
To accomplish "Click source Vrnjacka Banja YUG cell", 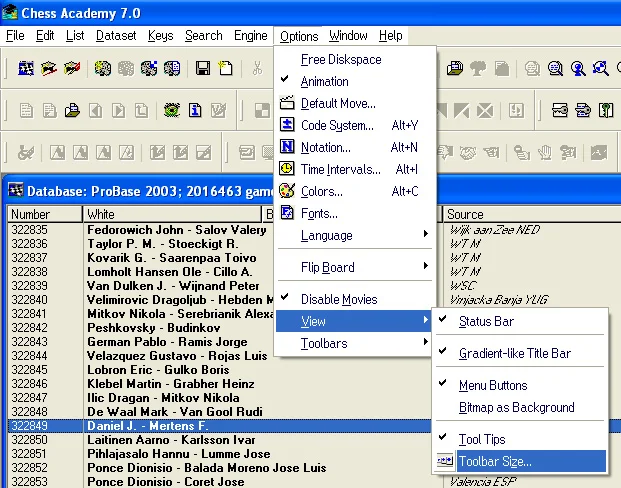I will tap(499, 300).
